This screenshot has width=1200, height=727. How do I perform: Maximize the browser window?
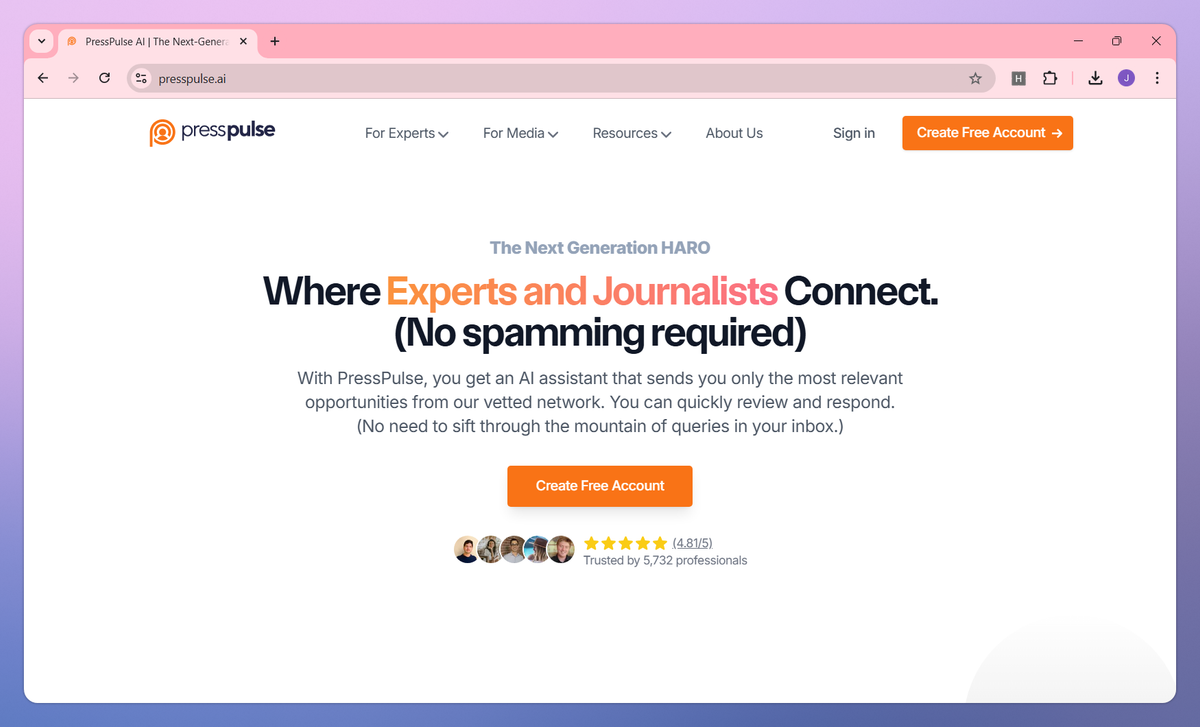point(1117,41)
